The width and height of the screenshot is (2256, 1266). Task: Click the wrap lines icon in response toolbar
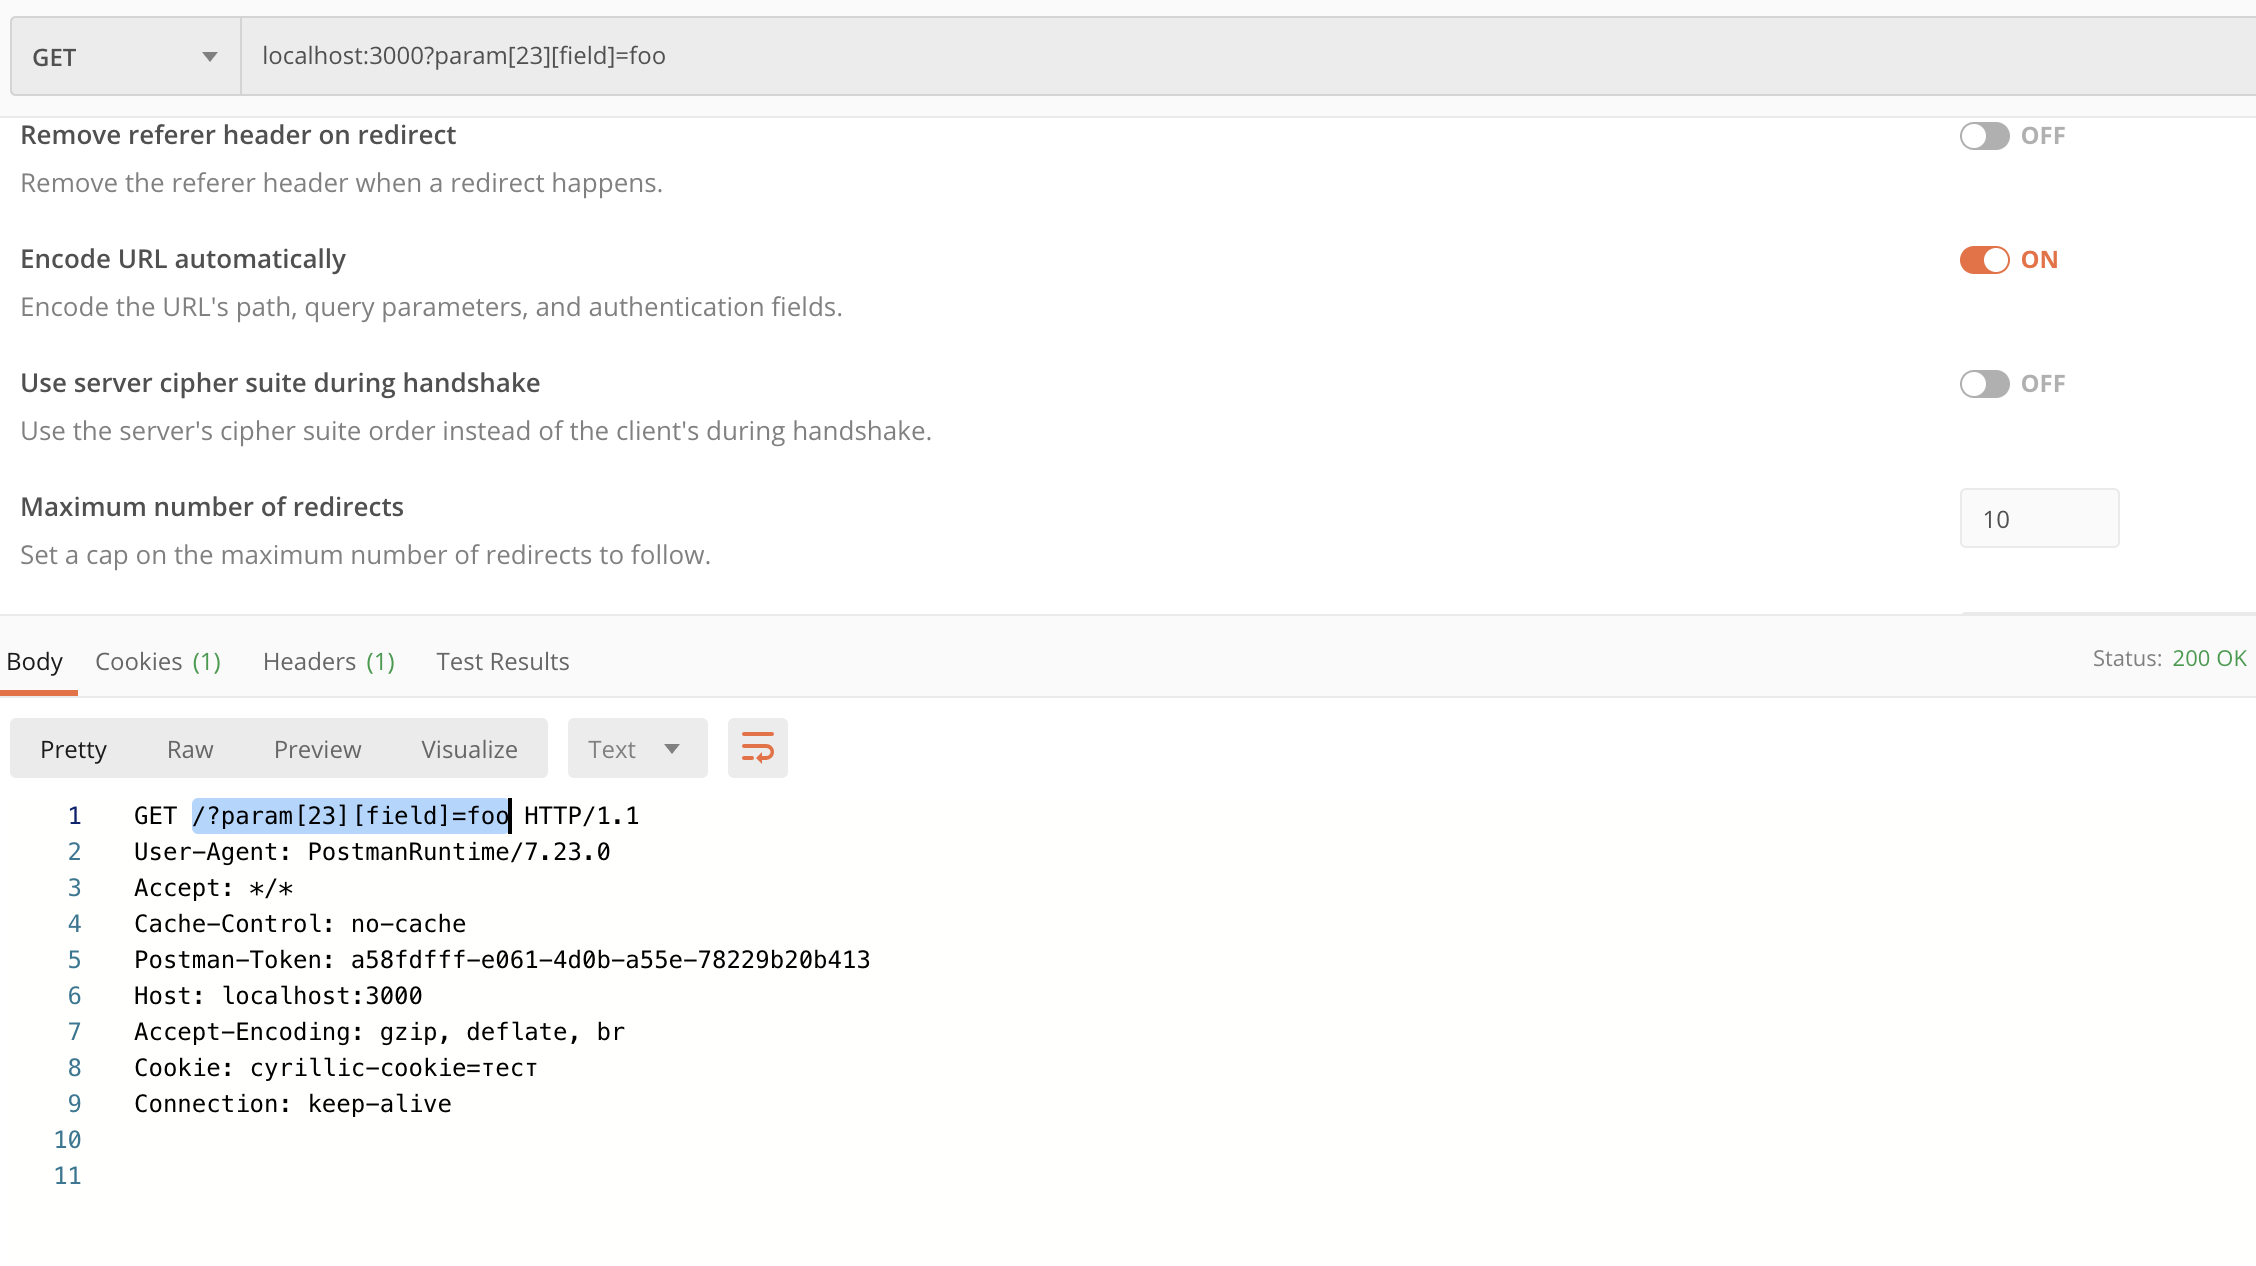(x=757, y=747)
